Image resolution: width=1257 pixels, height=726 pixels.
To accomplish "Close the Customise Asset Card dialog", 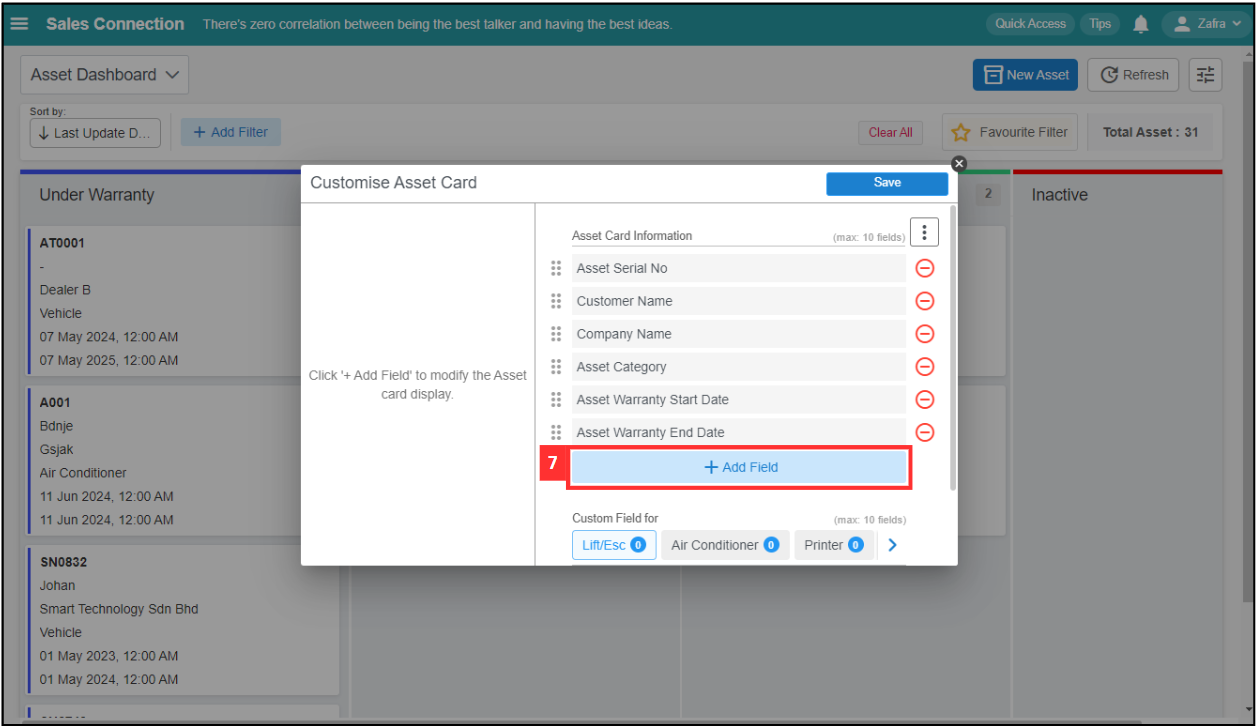I will coord(959,163).
